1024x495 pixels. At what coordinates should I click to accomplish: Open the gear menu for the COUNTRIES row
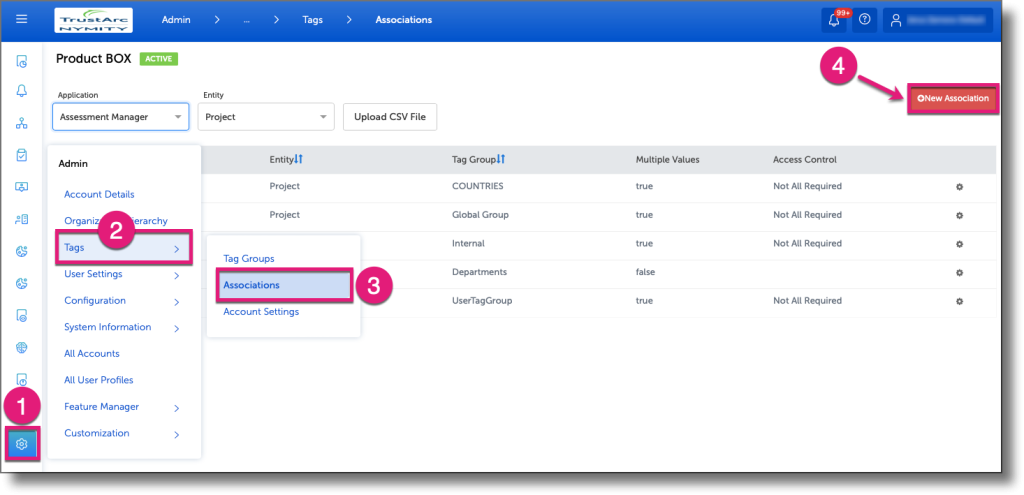[x=959, y=187]
